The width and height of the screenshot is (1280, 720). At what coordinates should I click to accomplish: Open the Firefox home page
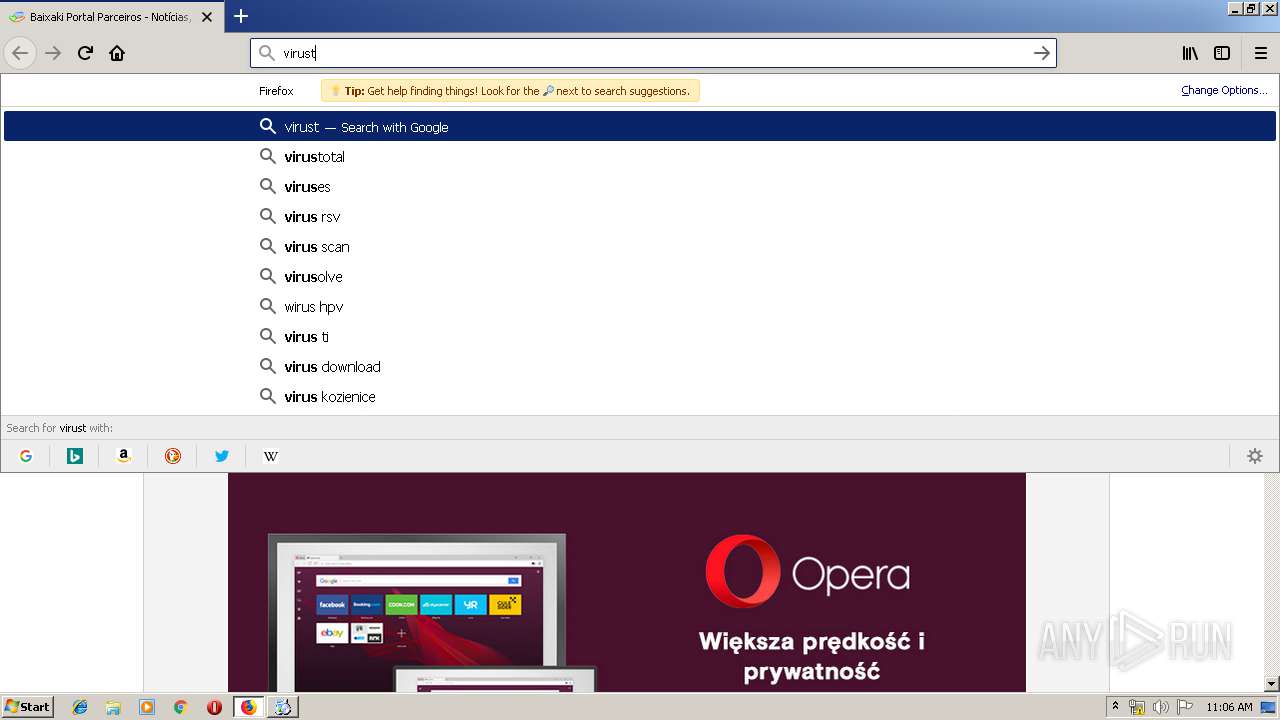tap(117, 53)
